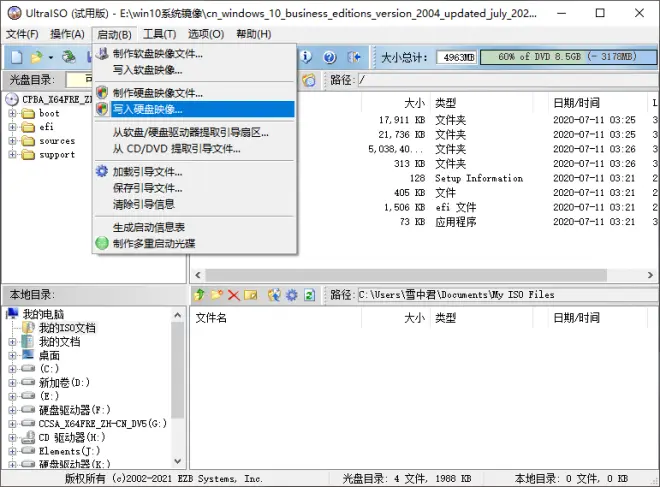660x487 pixels.
Task: Click the New folder icon in local toolbar
Action: click(x=217, y=295)
